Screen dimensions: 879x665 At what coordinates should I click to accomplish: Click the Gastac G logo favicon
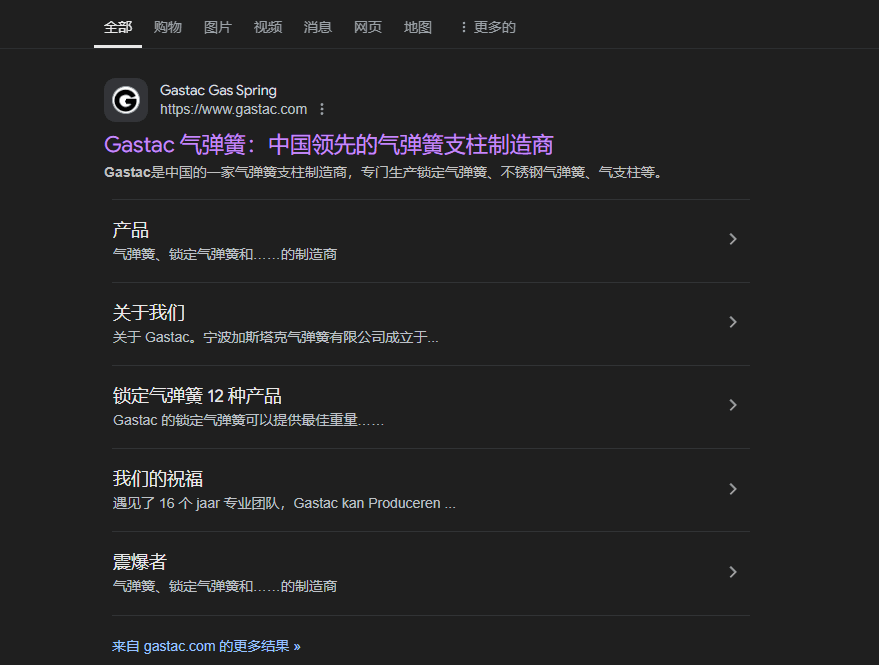(126, 100)
